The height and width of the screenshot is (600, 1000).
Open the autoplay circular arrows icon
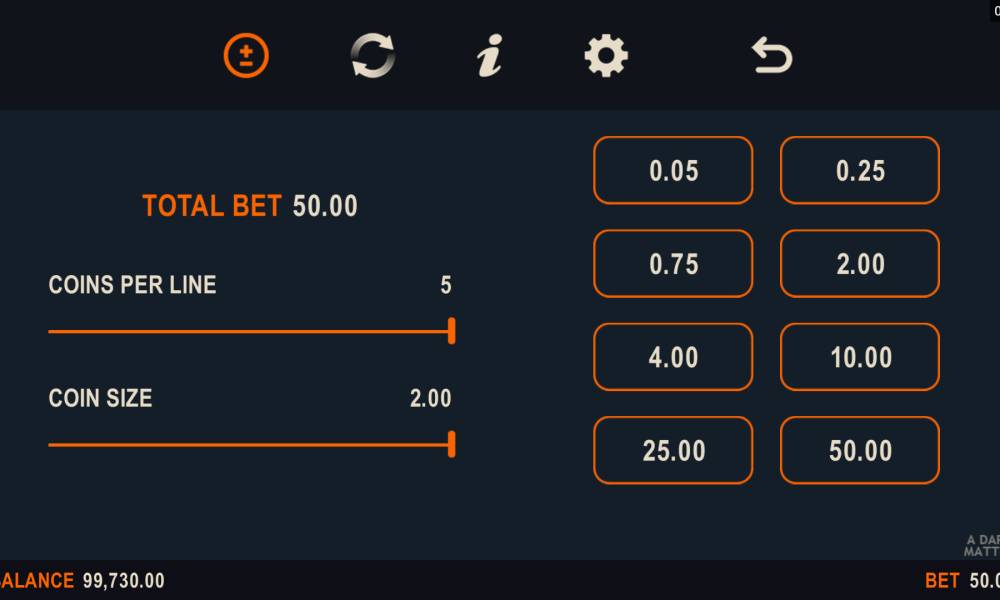pos(373,56)
